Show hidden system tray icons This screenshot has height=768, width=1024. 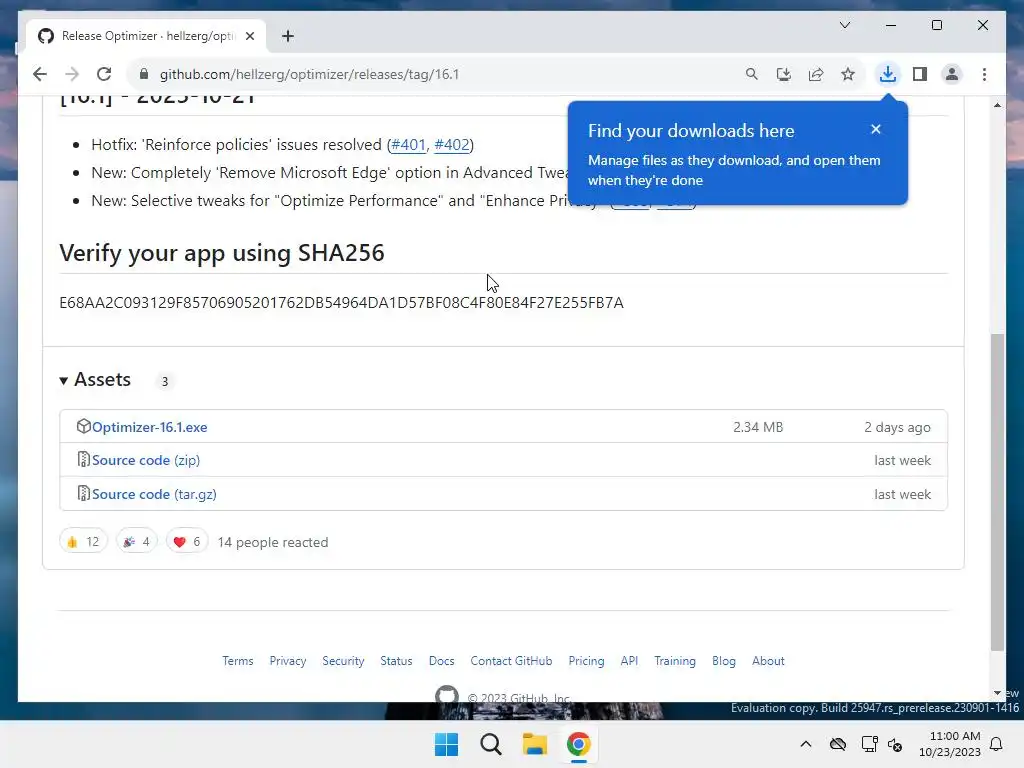pos(806,744)
